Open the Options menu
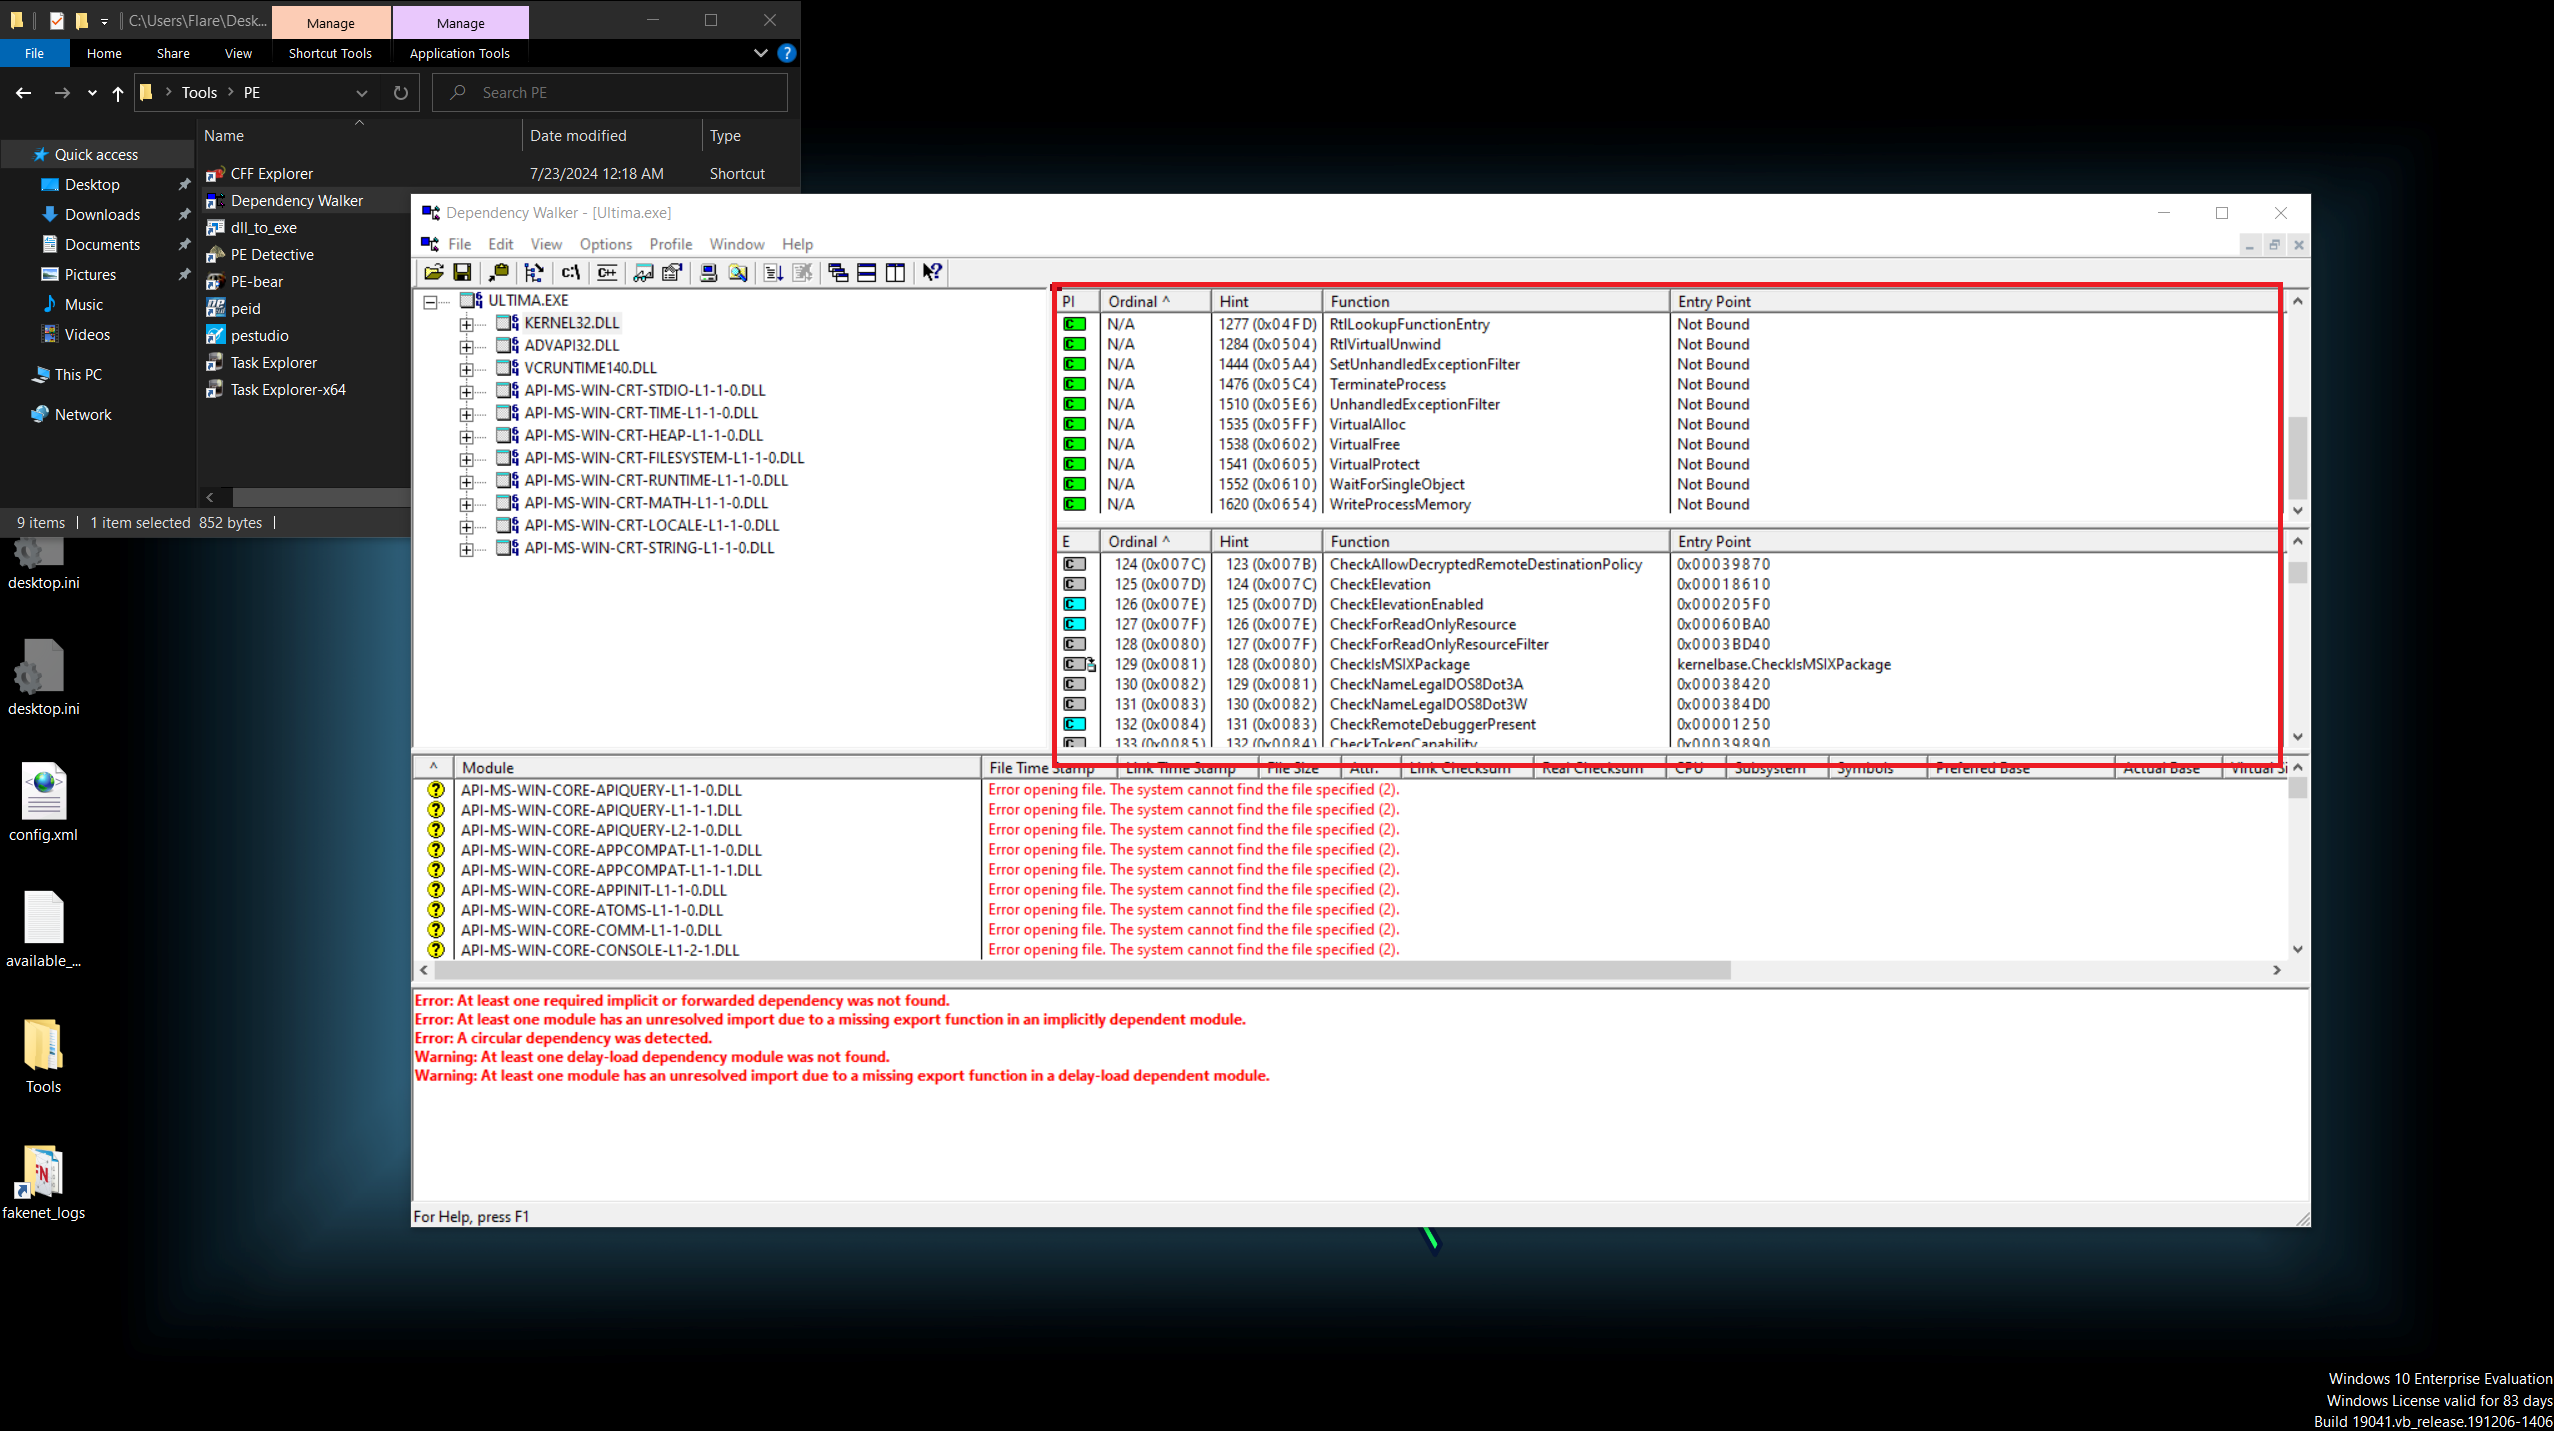Screen dimensions: 2554x1431 pyautogui.click(x=605, y=244)
